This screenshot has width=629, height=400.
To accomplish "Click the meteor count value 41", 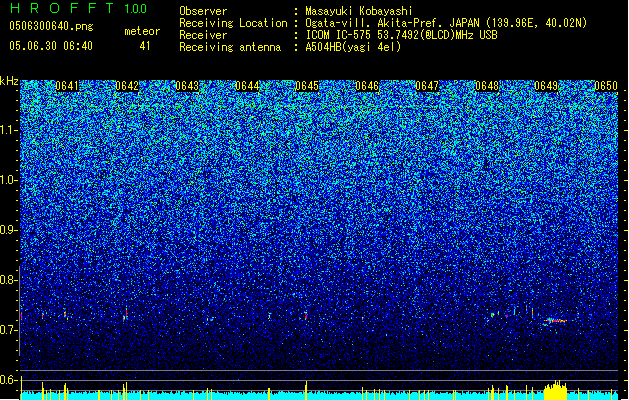I will click(x=145, y=46).
